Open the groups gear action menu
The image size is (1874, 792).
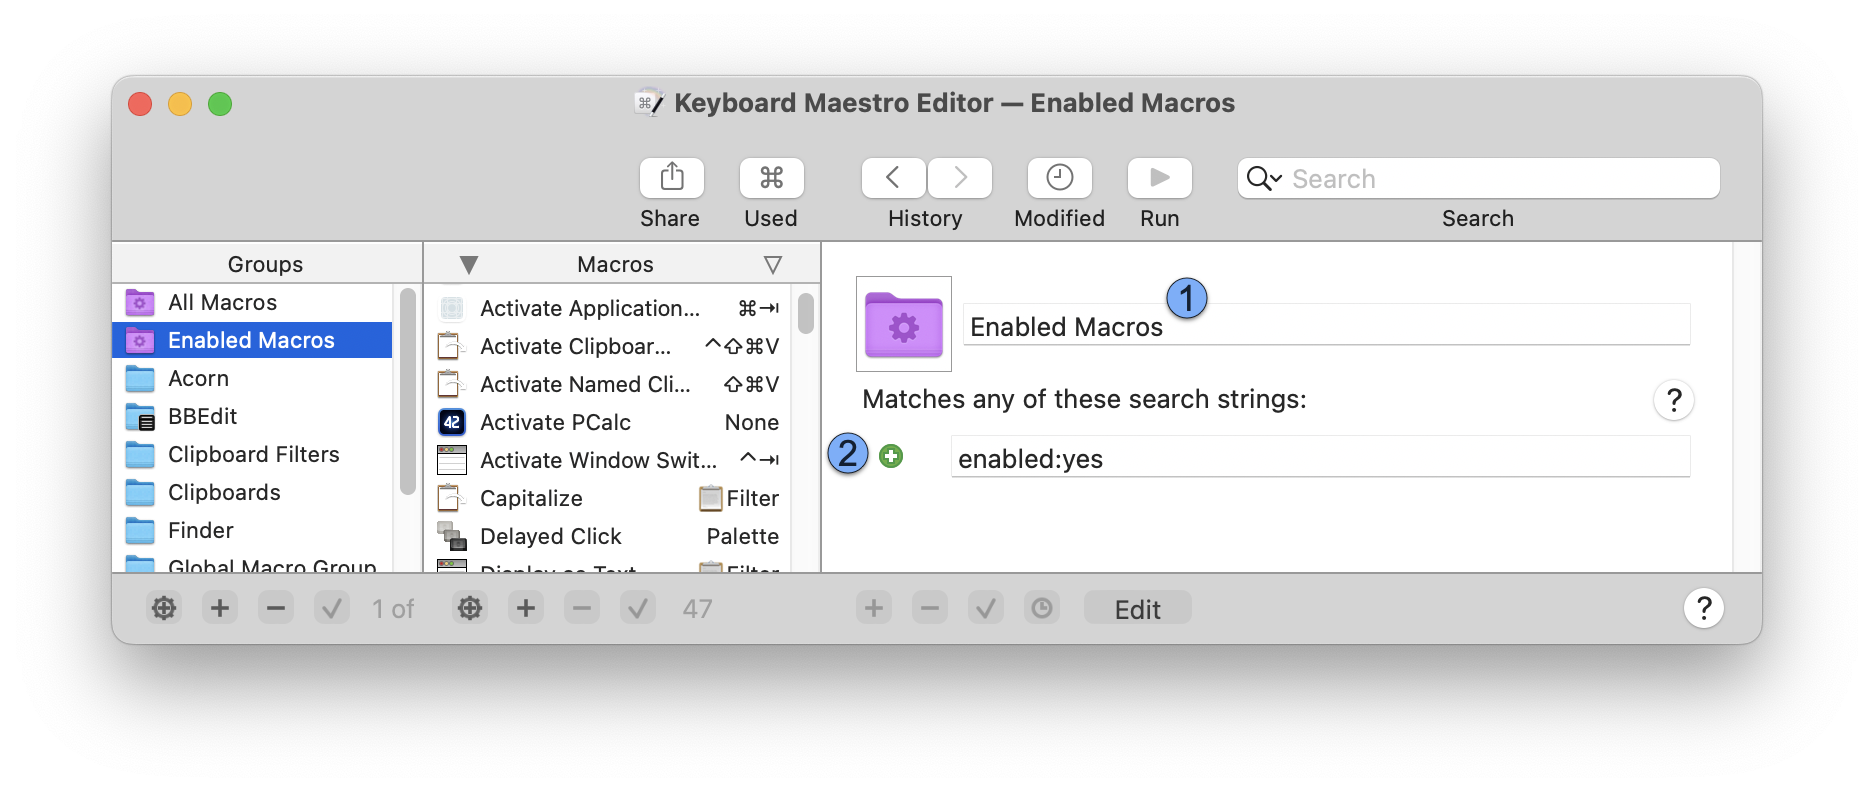pyautogui.click(x=164, y=608)
